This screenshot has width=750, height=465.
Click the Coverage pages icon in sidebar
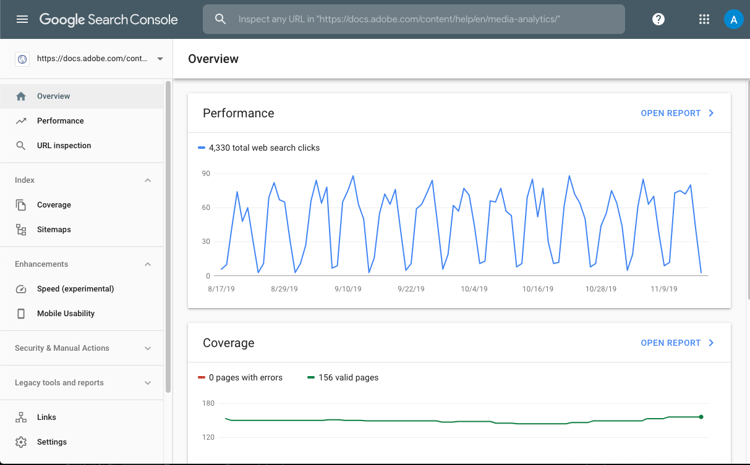pos(21,205)
